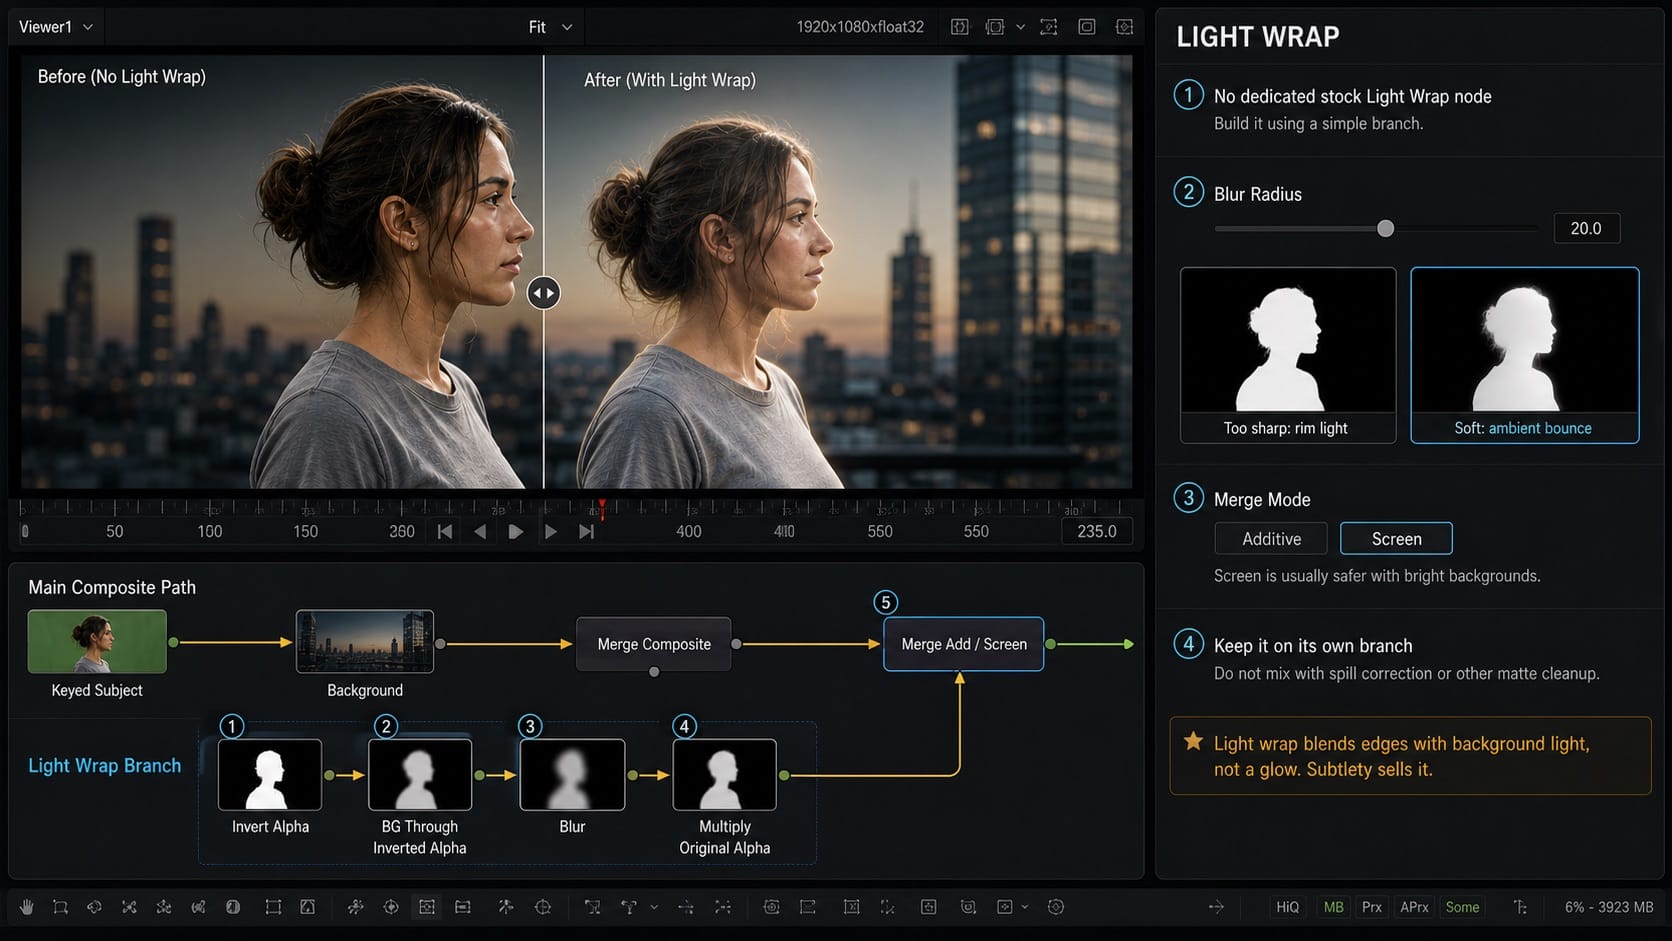
Task: Click the Blur Radius value field 20.0
Action: (x=1586, y=228)
